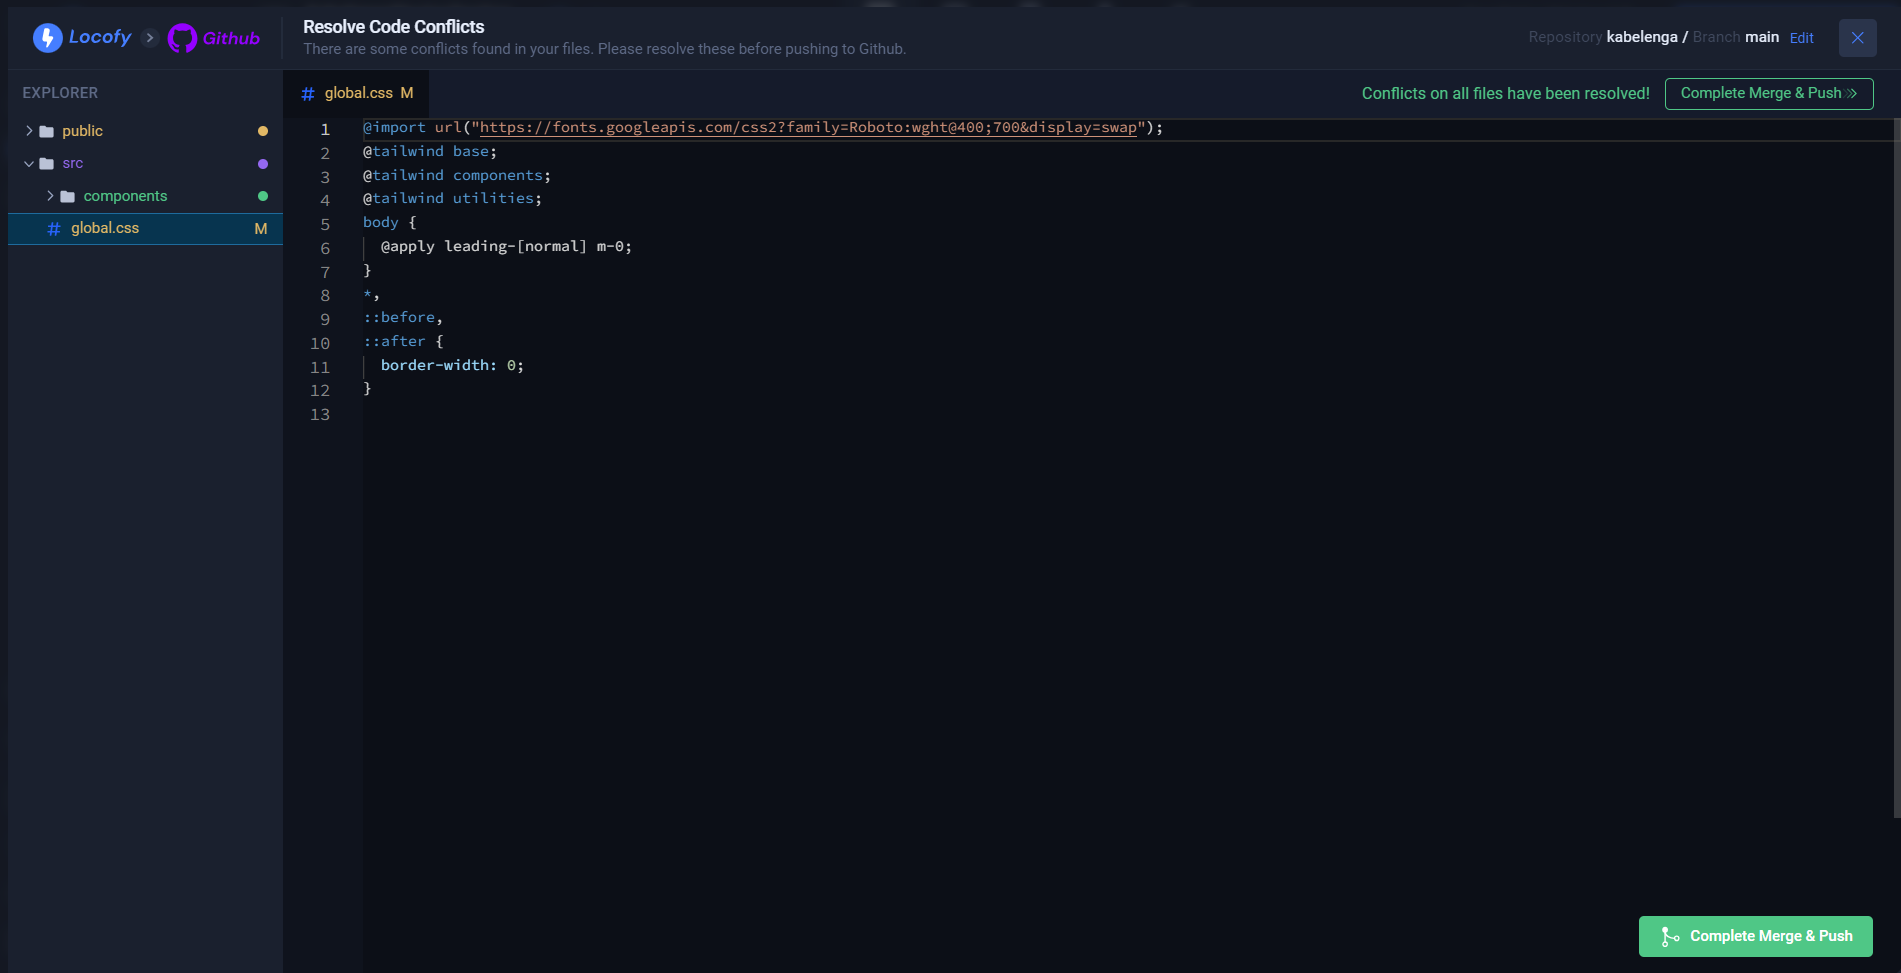Click the purple status dot beside src
This screenshot has width=1901, height=973.
click(x=262, y=163)
